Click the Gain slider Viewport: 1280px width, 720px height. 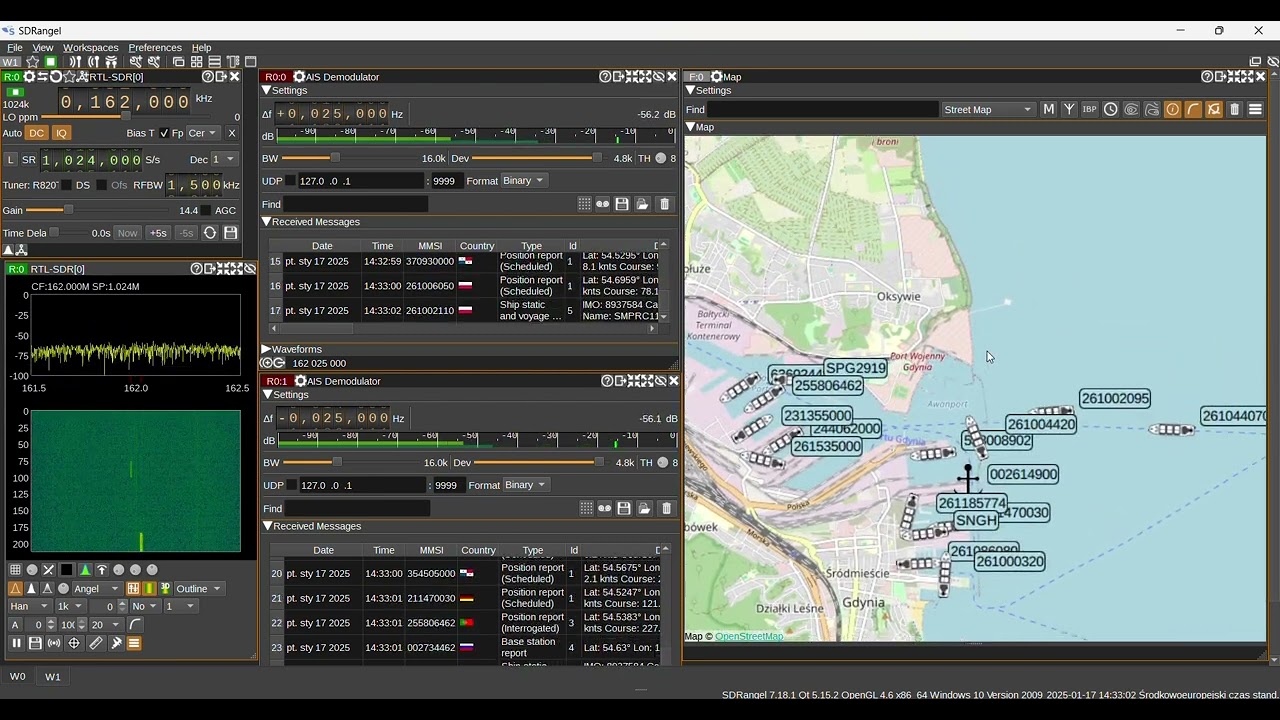(96, 210)
